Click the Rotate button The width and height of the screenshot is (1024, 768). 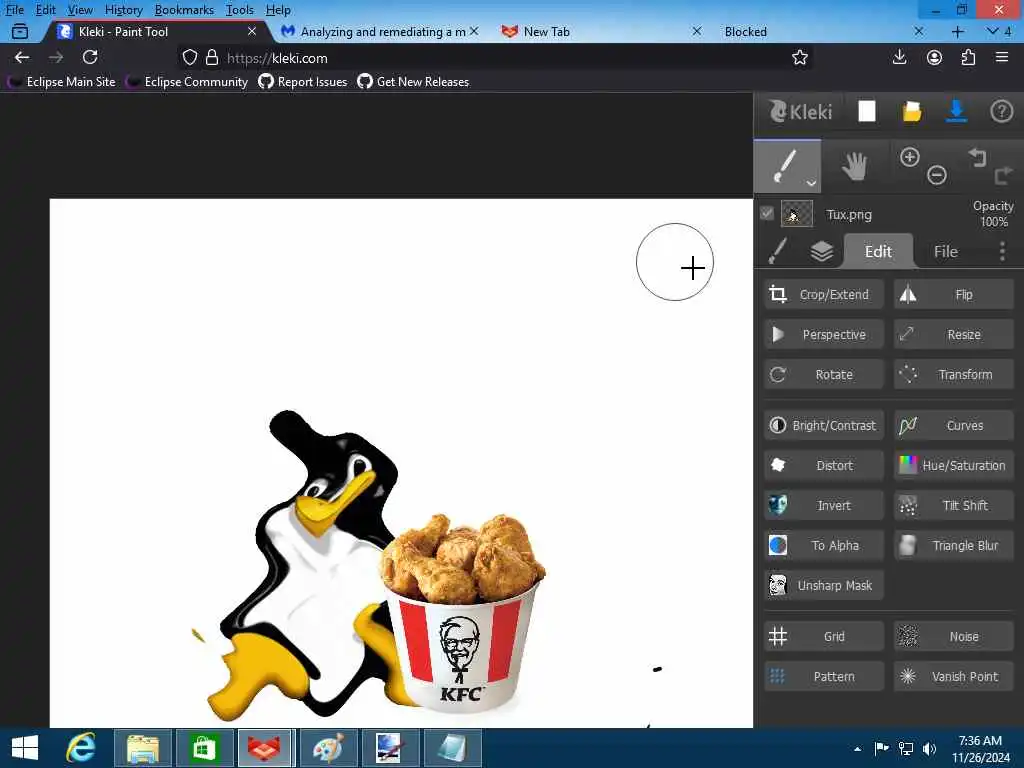824,374
